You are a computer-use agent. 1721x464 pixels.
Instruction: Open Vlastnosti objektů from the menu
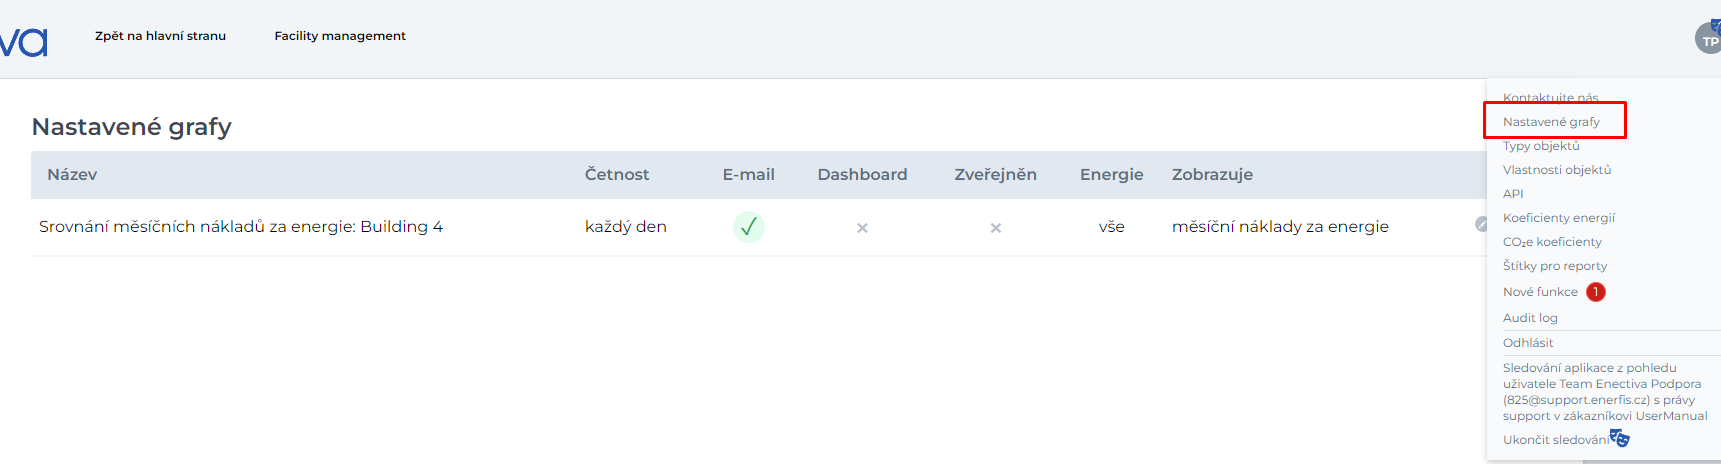tap(1556, 170)
